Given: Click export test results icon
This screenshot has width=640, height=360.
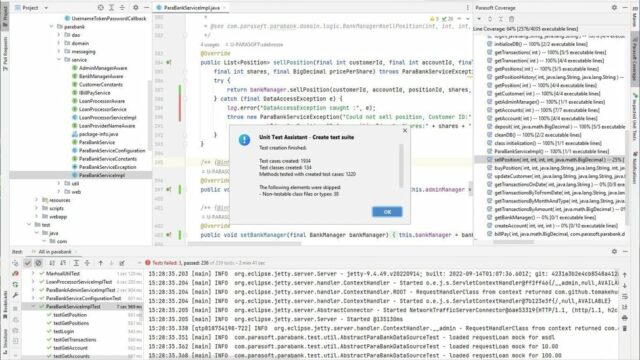Looking at the screenshot, I should 122,263.
